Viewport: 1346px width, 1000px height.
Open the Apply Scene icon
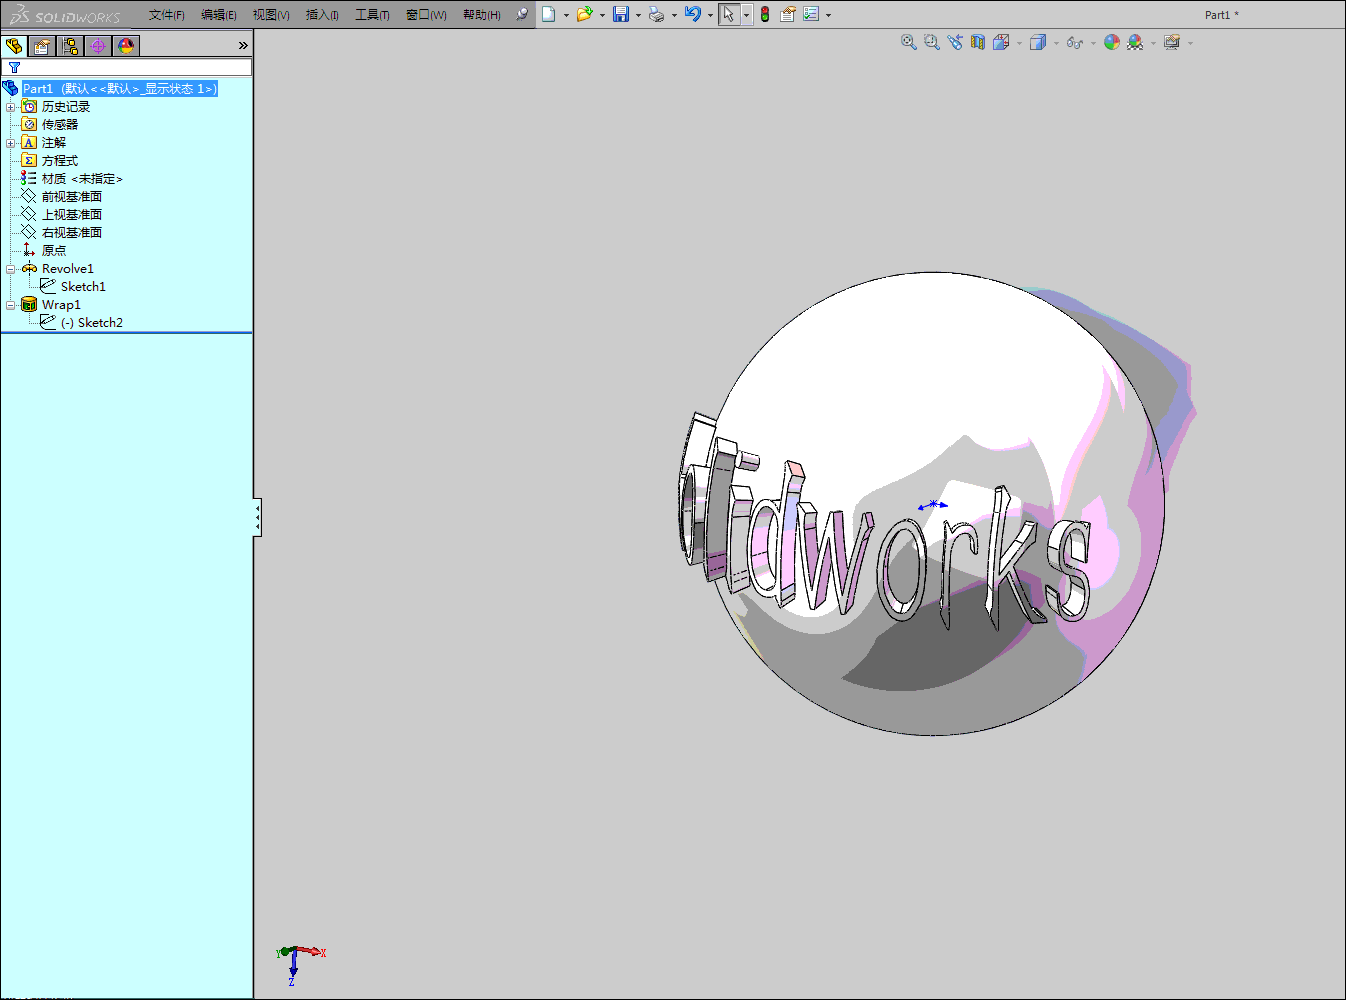coord(1135,42)
